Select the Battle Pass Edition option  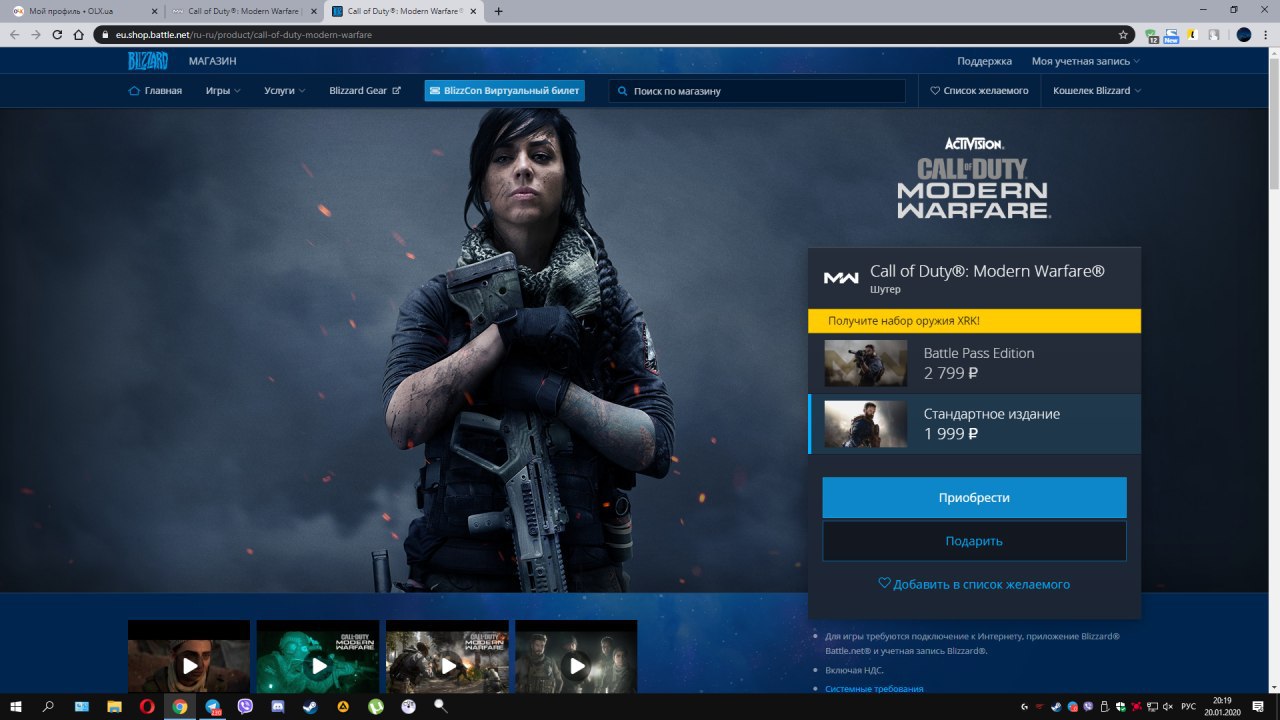tap(974, 363)
